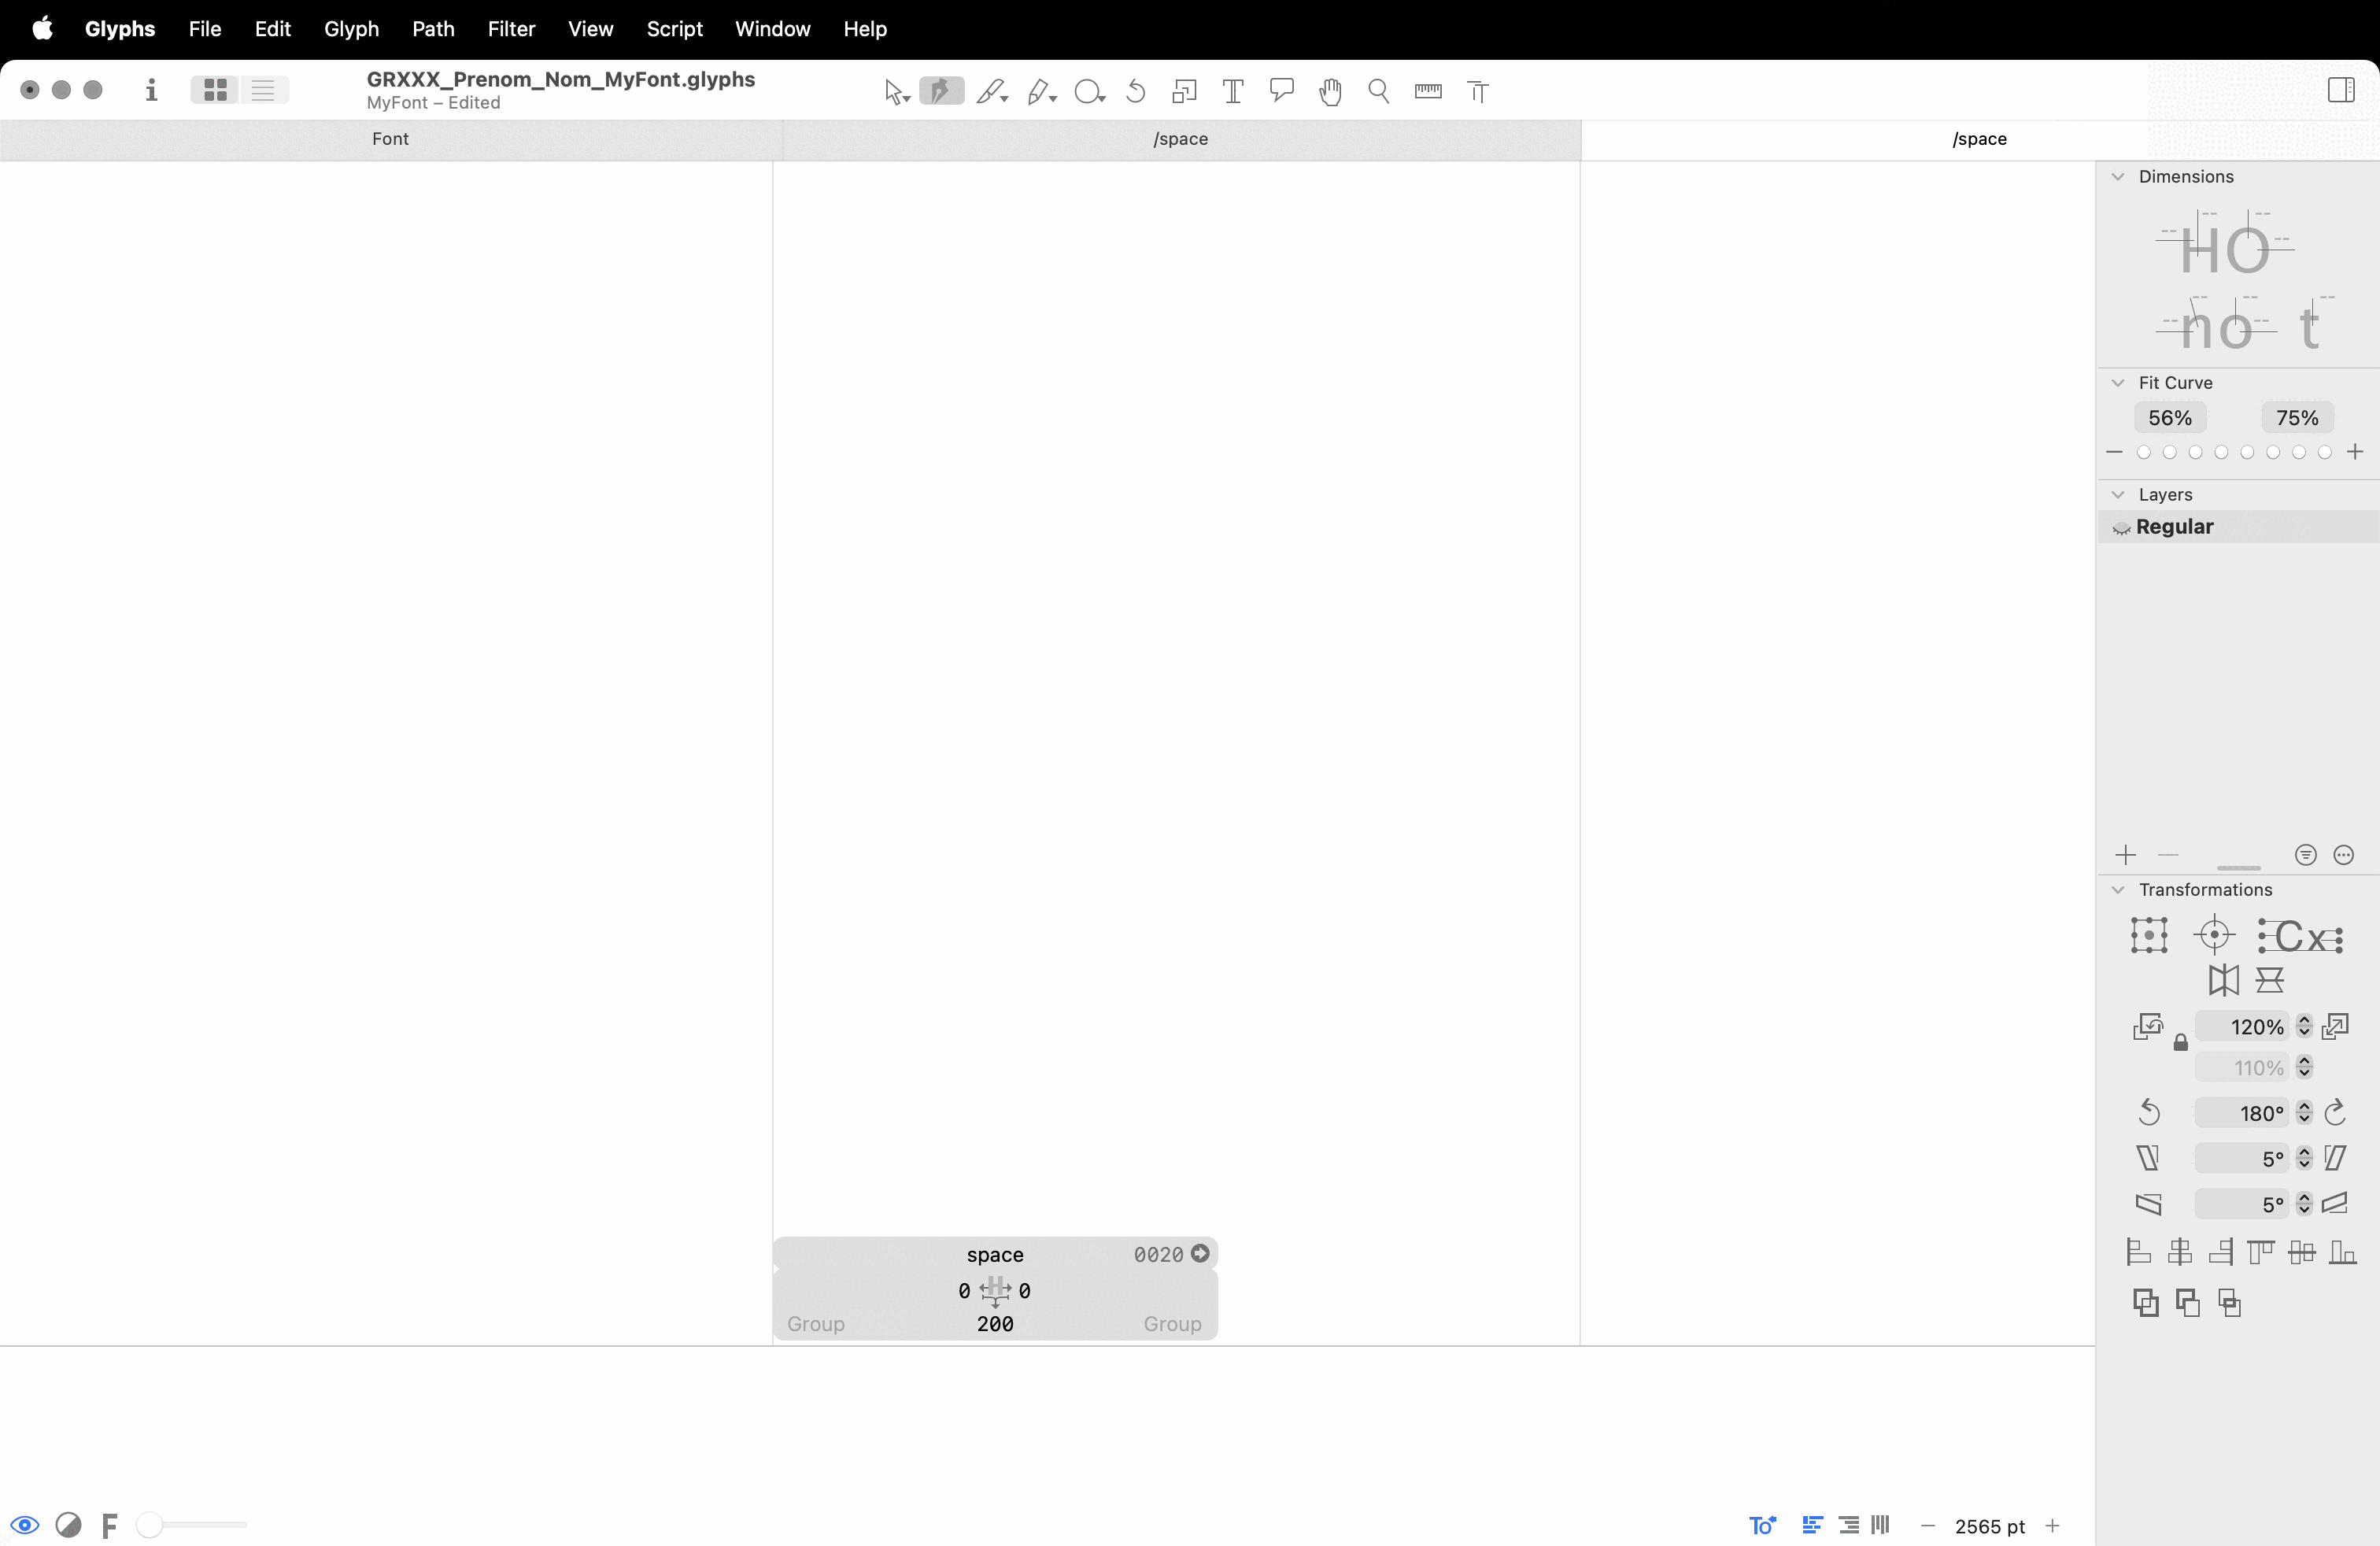Rotate counterclockwise by 180°
This screenshot has width=2380, height=1546.
click(2149, 1112)
